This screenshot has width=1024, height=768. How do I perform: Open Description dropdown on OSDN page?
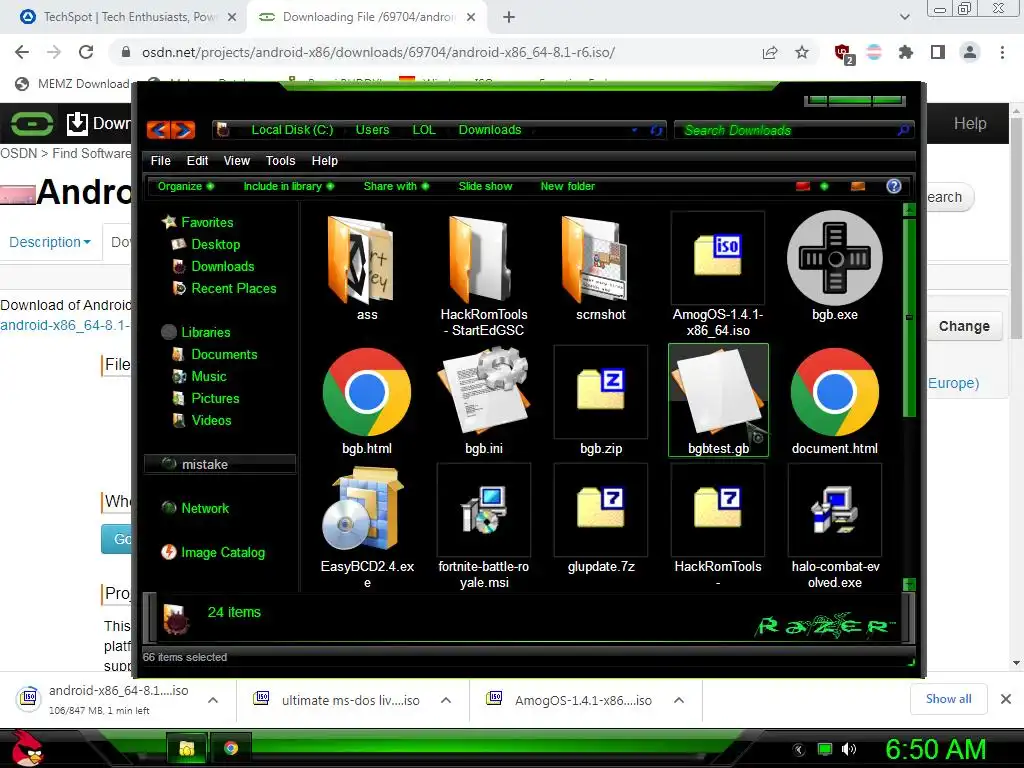coord(50,242)
